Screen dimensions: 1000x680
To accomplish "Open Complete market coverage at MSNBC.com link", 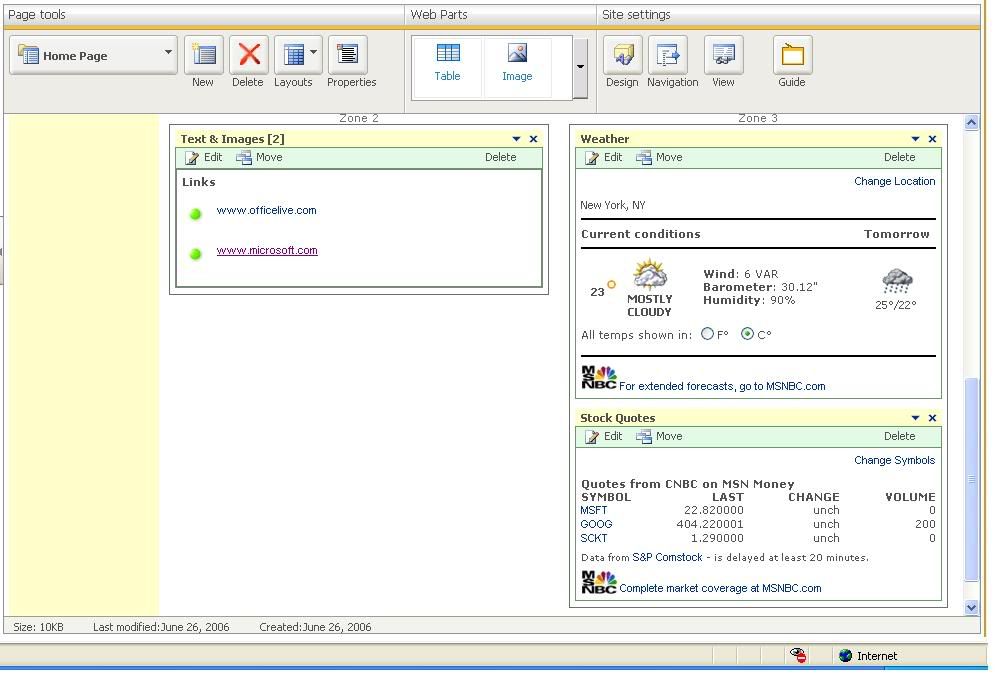I will 720,589.
